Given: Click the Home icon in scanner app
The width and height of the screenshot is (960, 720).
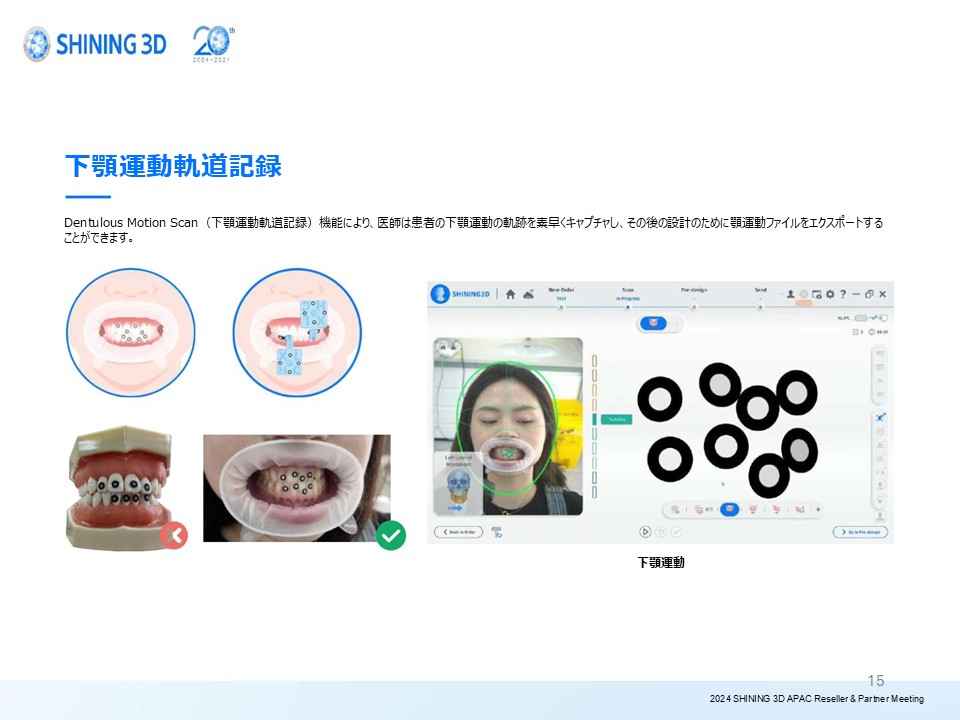Looking at the screenshot, I should [x=511, y=294].
